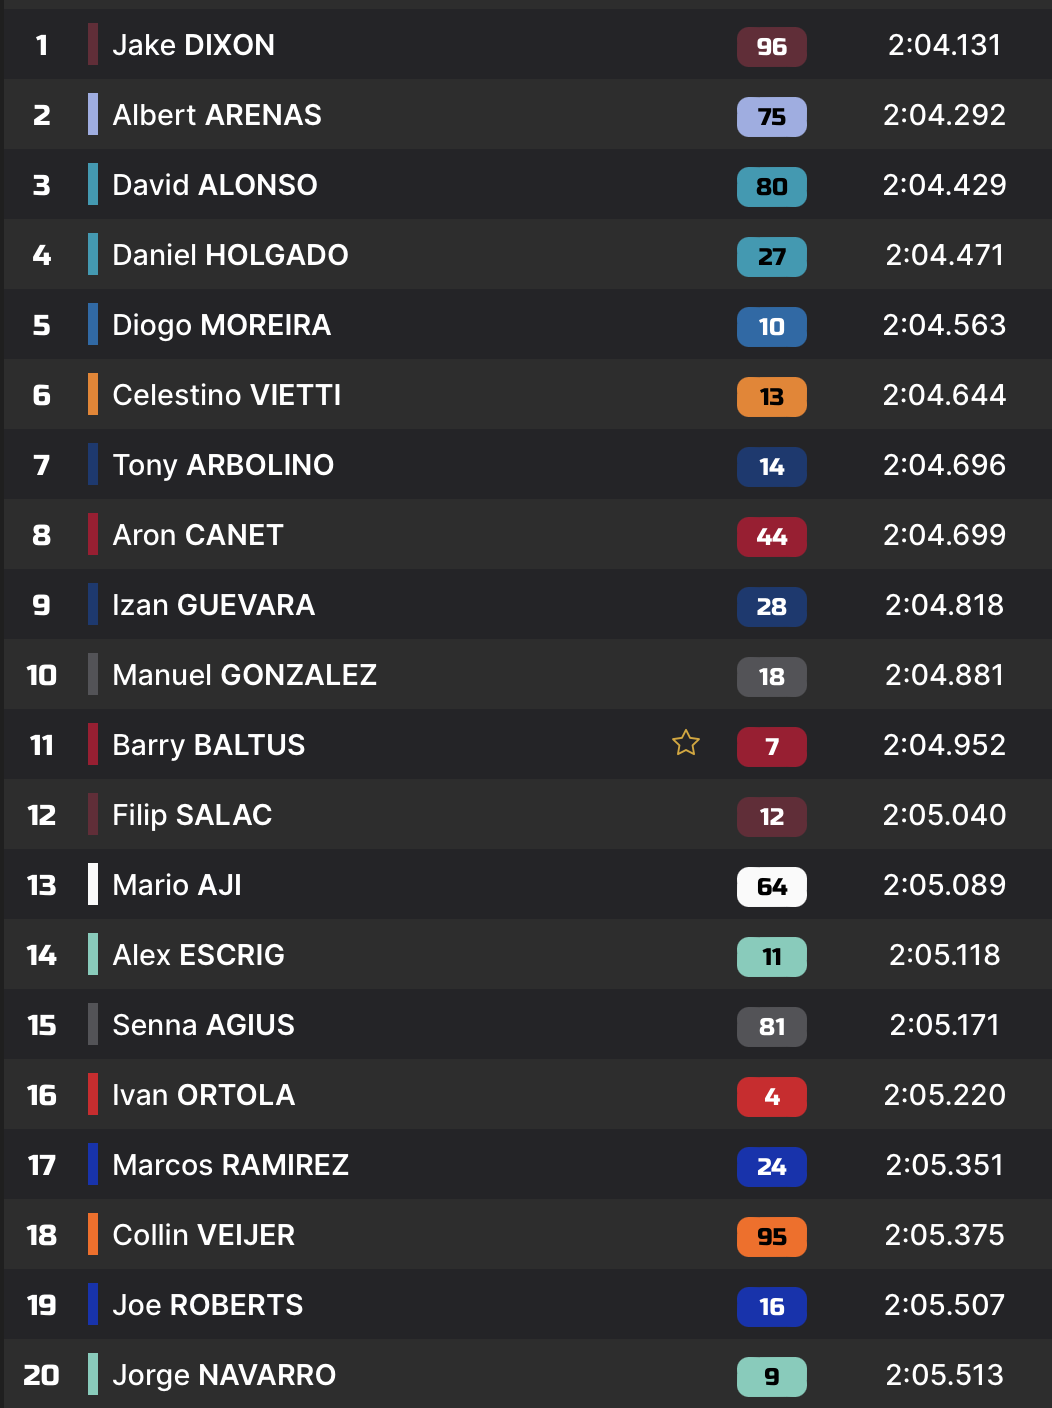Select the Joe ROBERTS row name
This screenshot has height=1408, width=1052.
pyautogui.click(x=207, y=1305)
